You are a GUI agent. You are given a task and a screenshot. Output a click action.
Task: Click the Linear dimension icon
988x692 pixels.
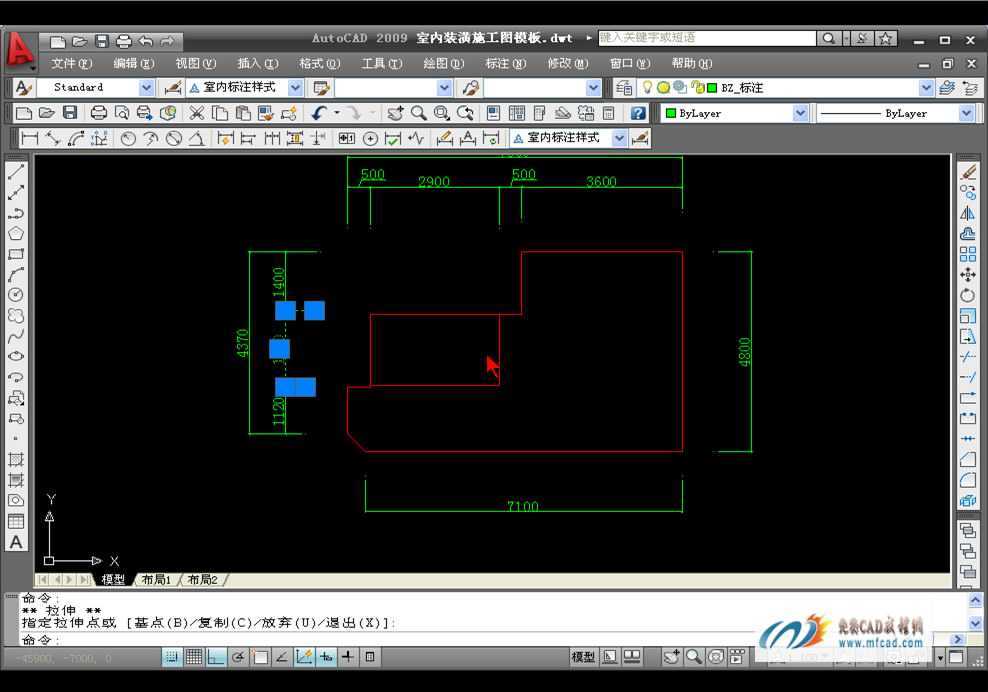(x=30, y=138)
